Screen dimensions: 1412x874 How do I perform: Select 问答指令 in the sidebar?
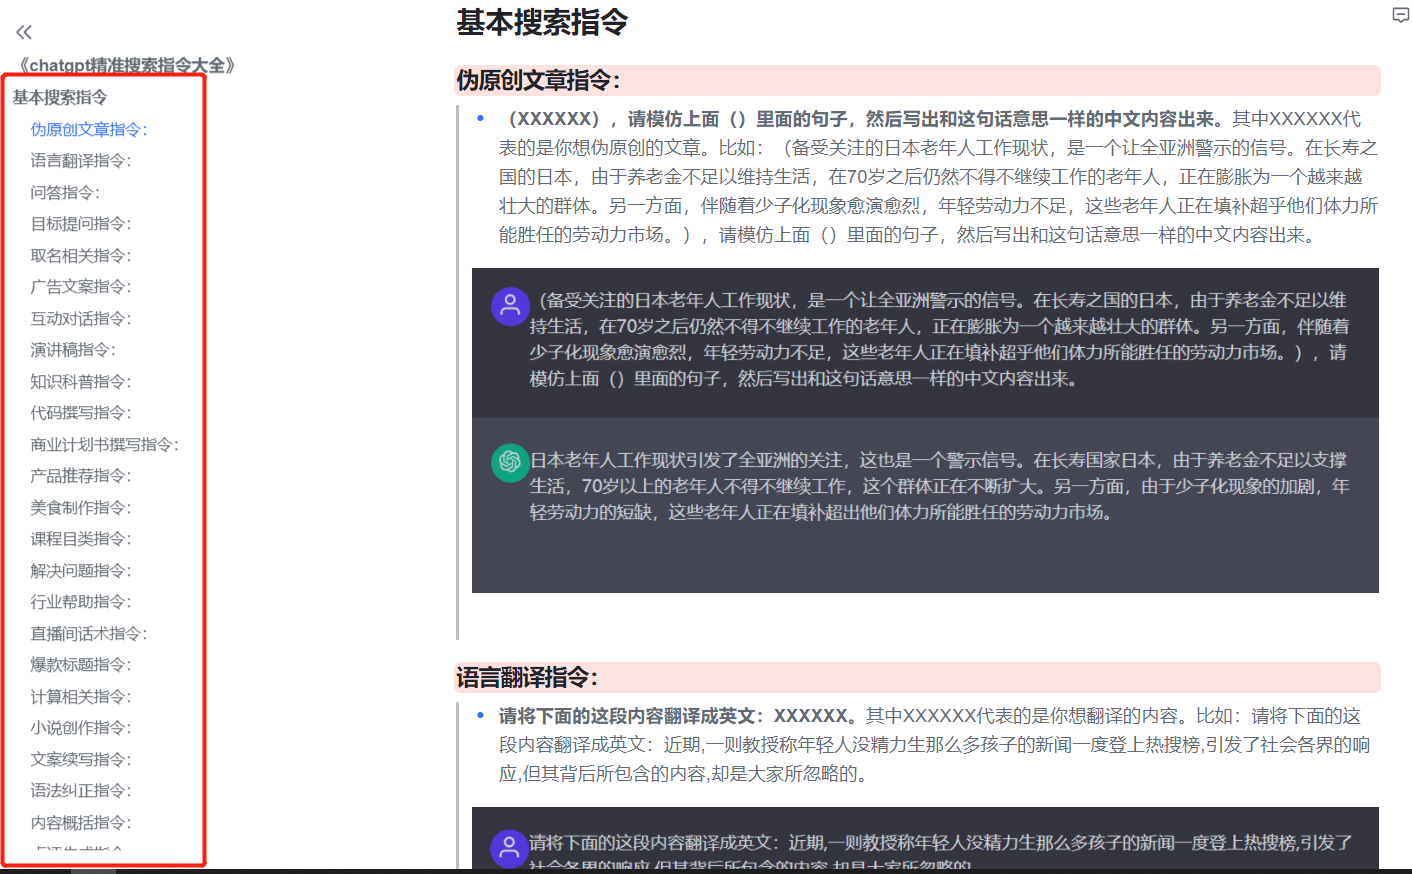click(x=65, y=192)
